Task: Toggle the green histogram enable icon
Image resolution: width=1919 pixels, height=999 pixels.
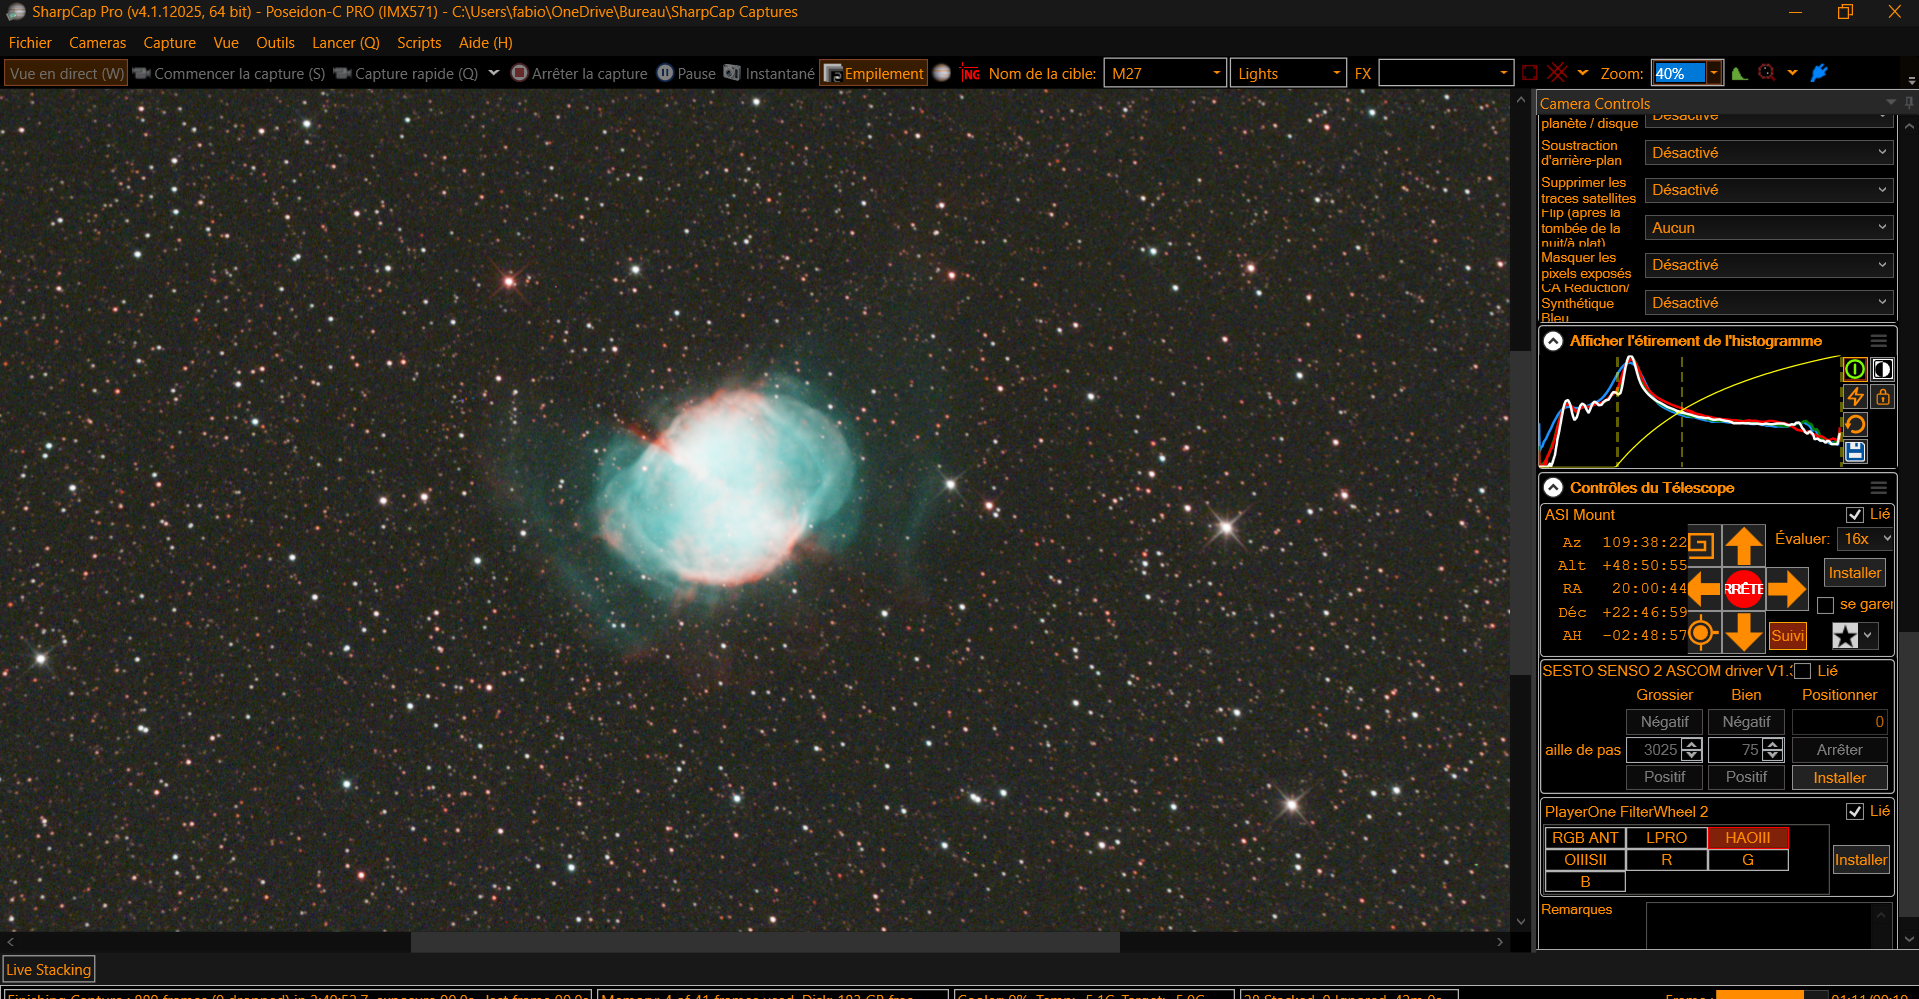Action: (x=1855, y=370)
